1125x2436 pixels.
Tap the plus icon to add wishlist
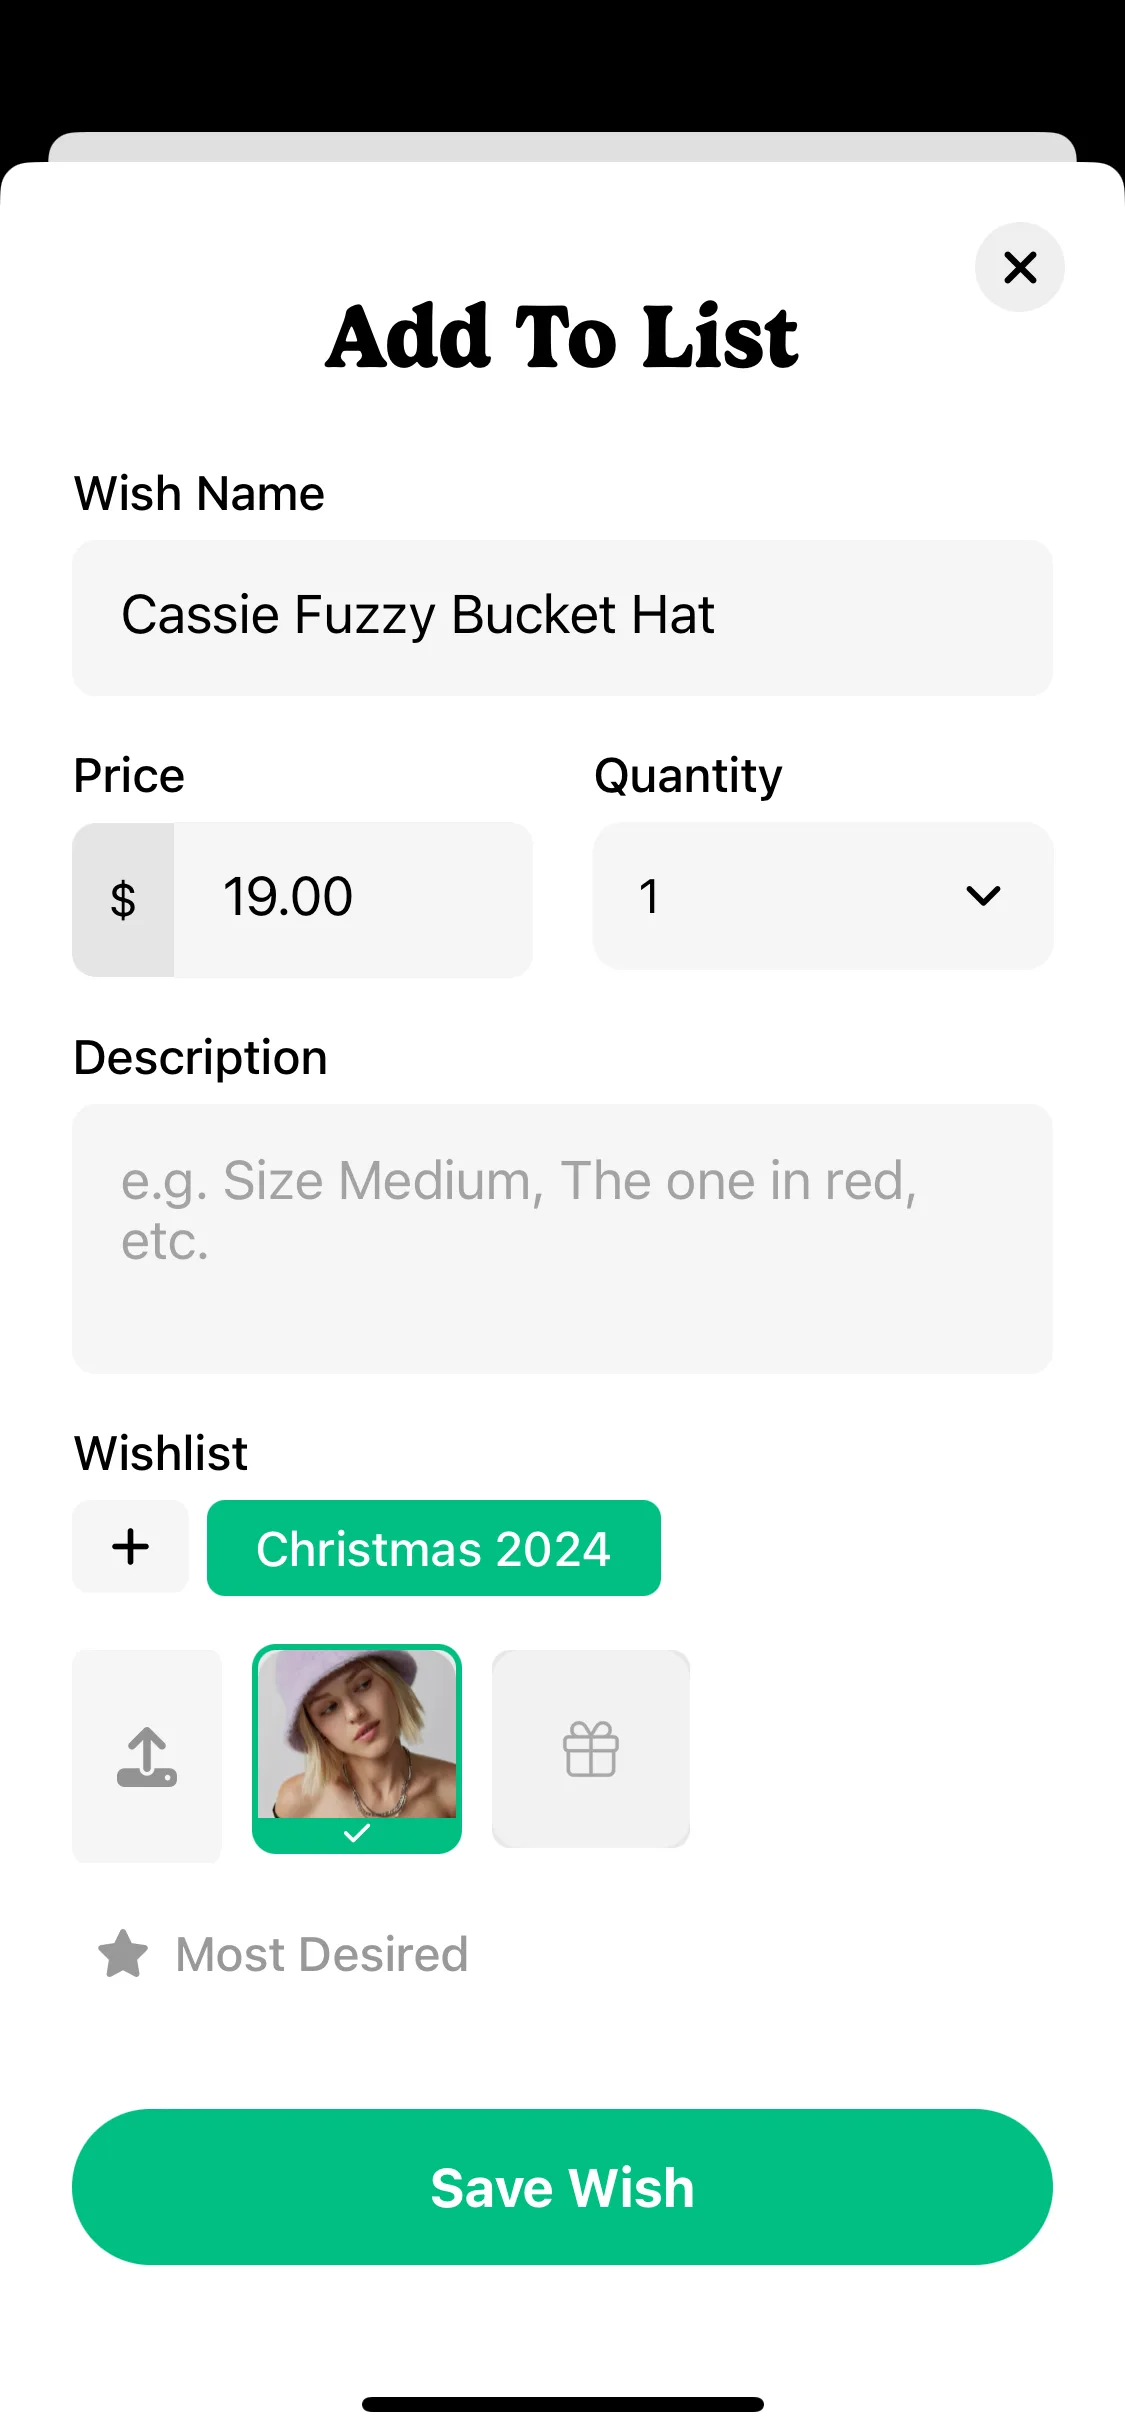click(x=130, y=1546)
